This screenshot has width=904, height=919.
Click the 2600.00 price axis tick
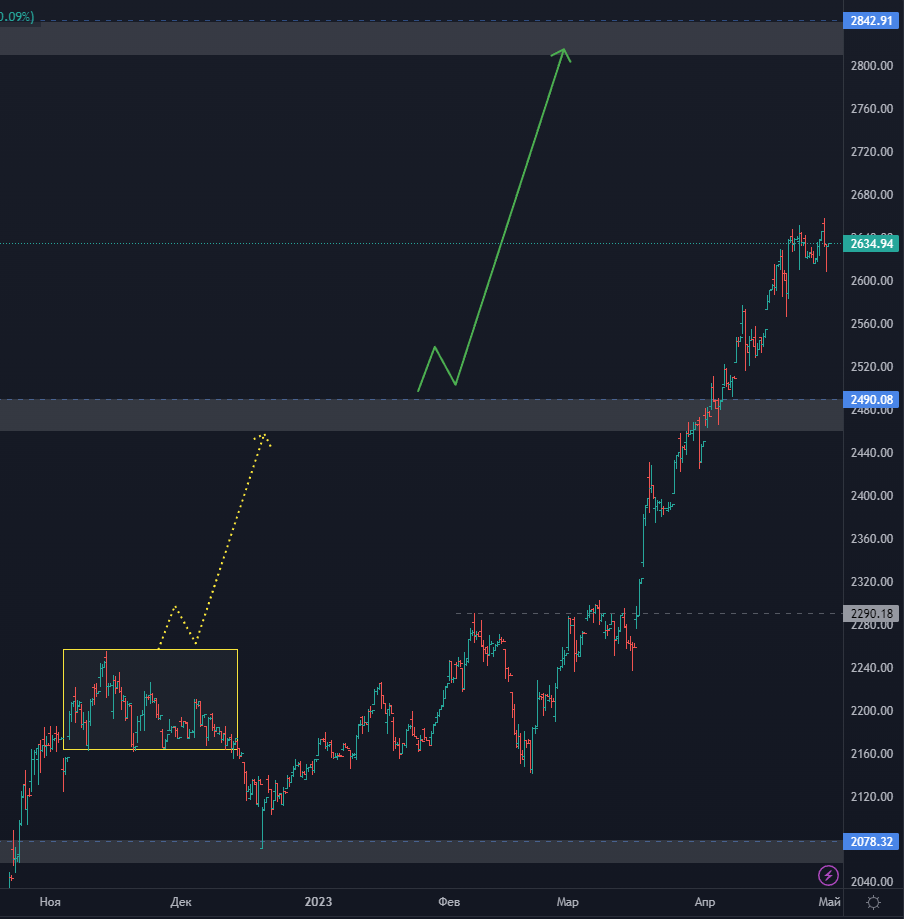pos(872,281)
